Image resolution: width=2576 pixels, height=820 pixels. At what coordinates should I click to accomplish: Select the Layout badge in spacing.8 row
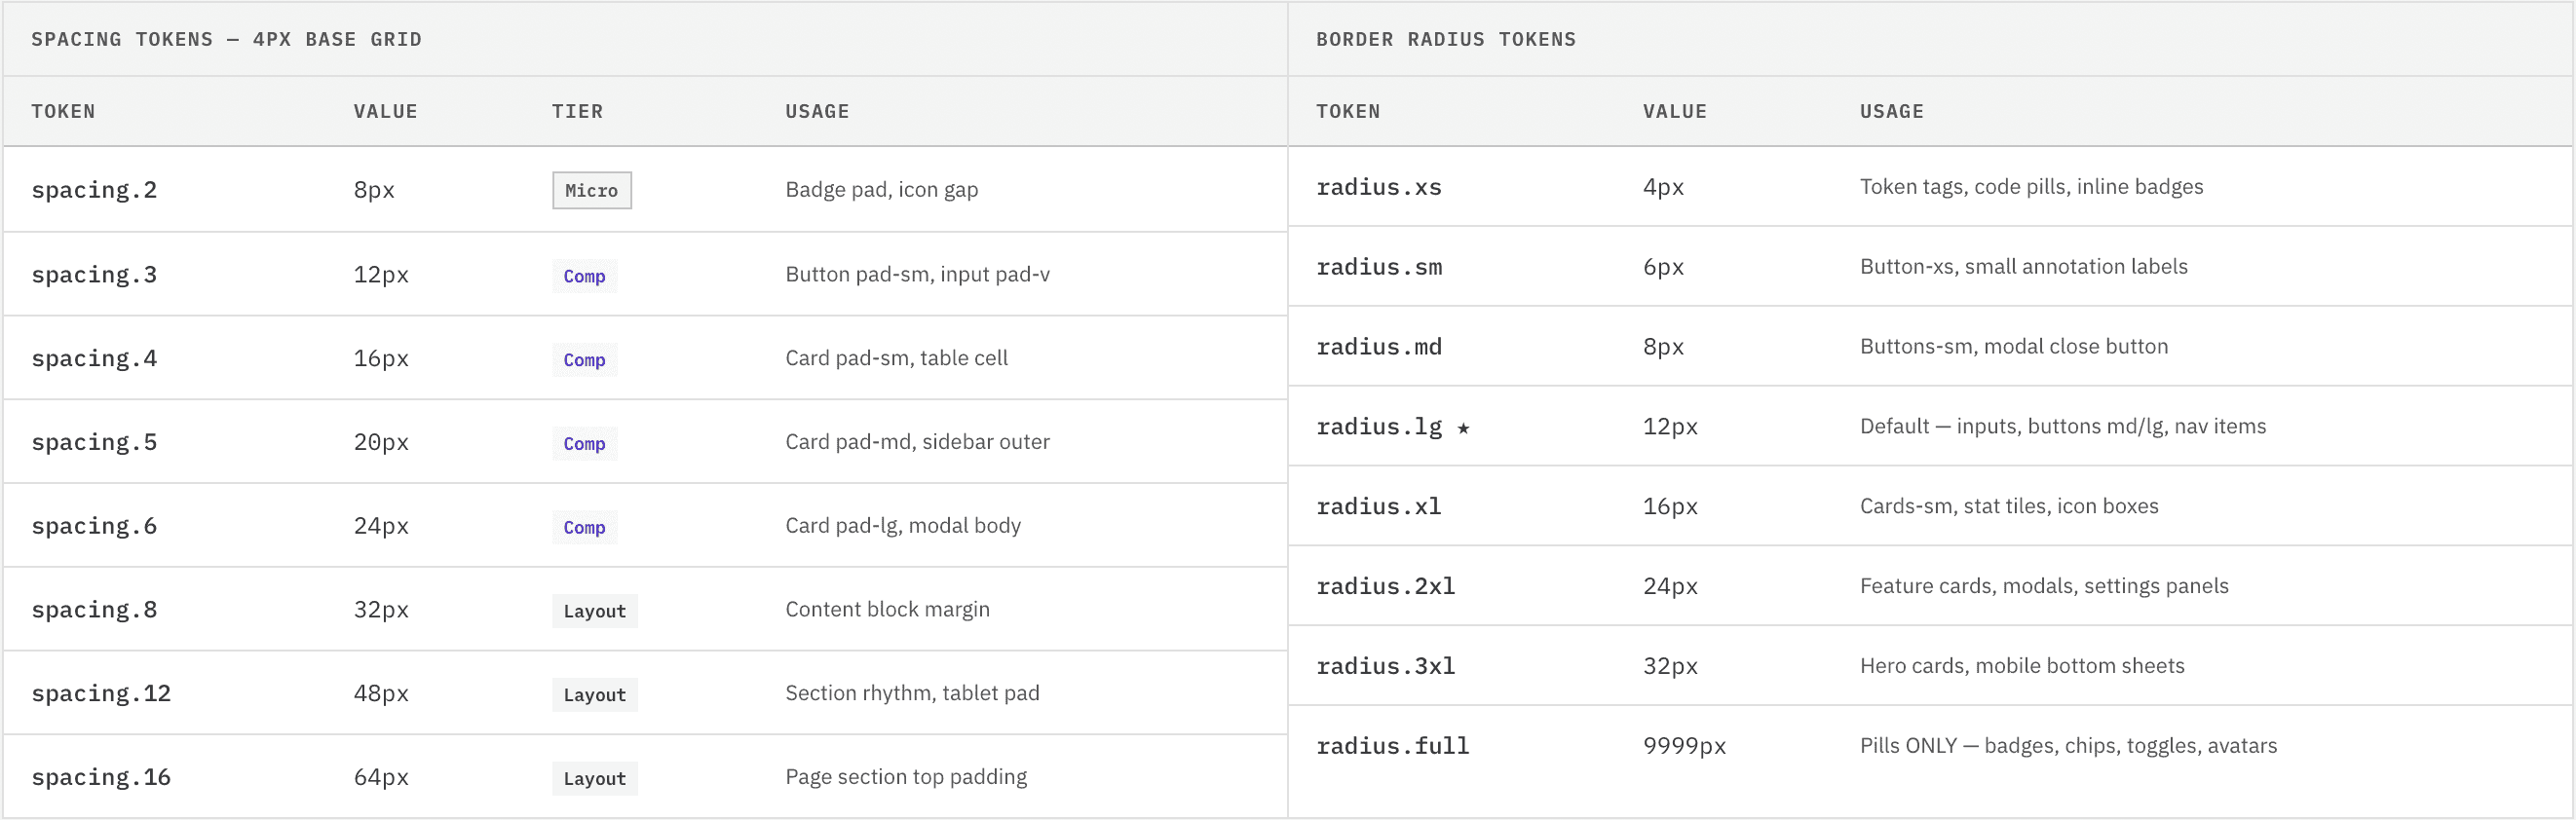click(594, 611)
